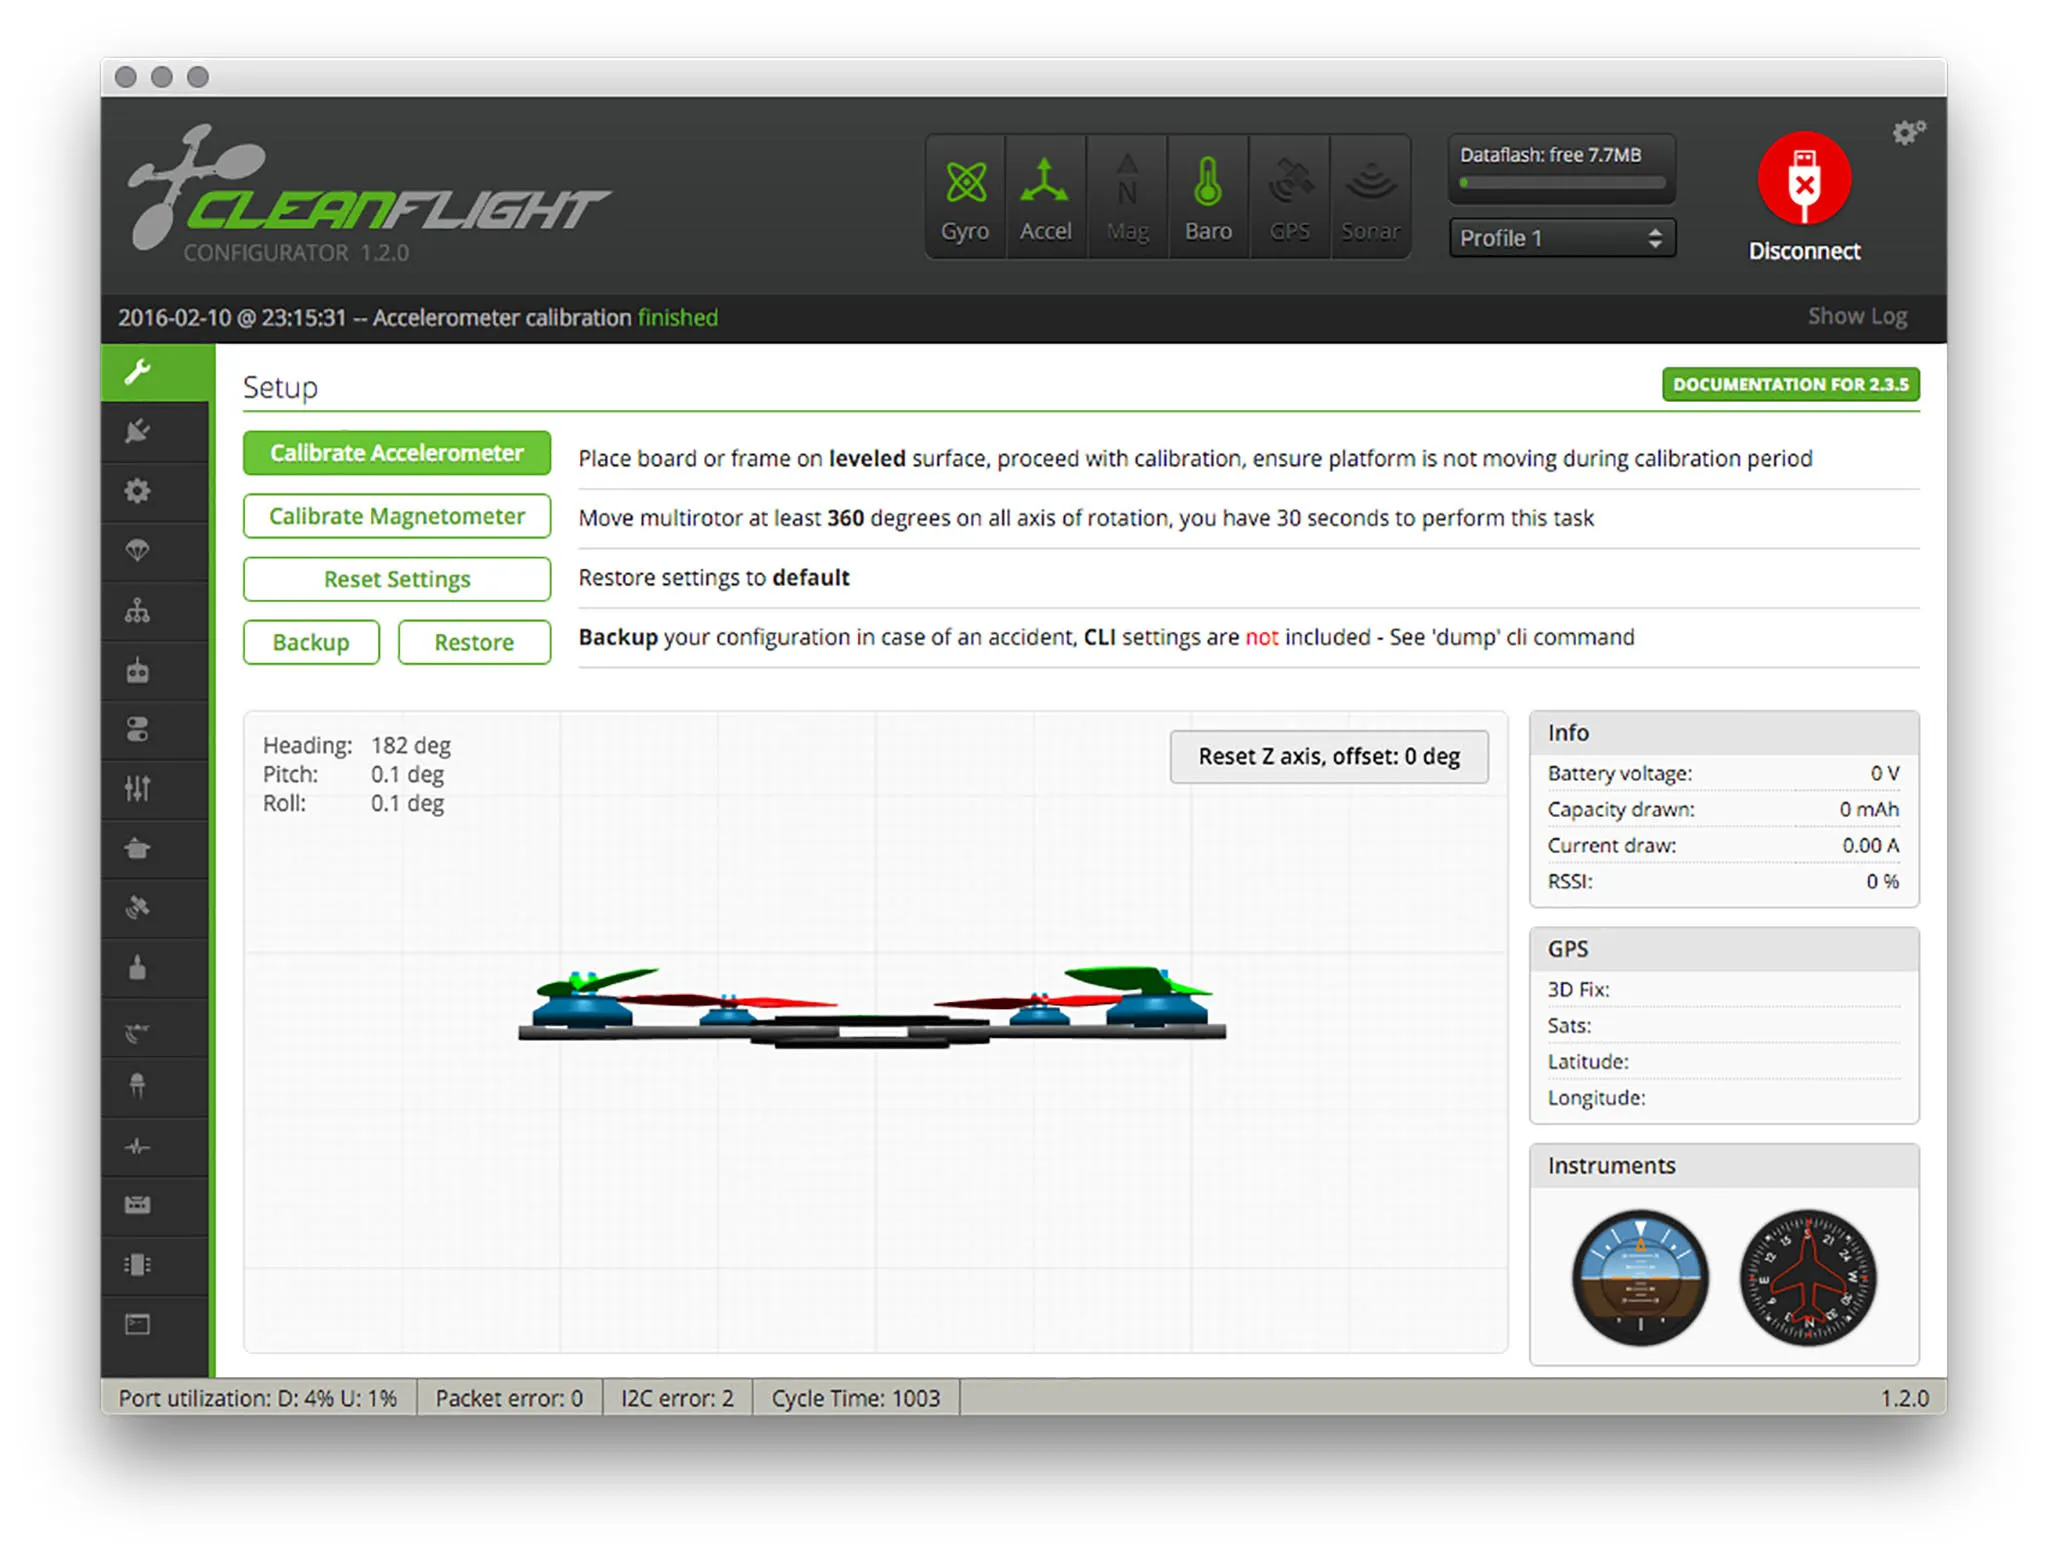Select the Setup wrench tab
Image resolution: width=2048 pixels, height=1559 pixels.
point(138,372)
